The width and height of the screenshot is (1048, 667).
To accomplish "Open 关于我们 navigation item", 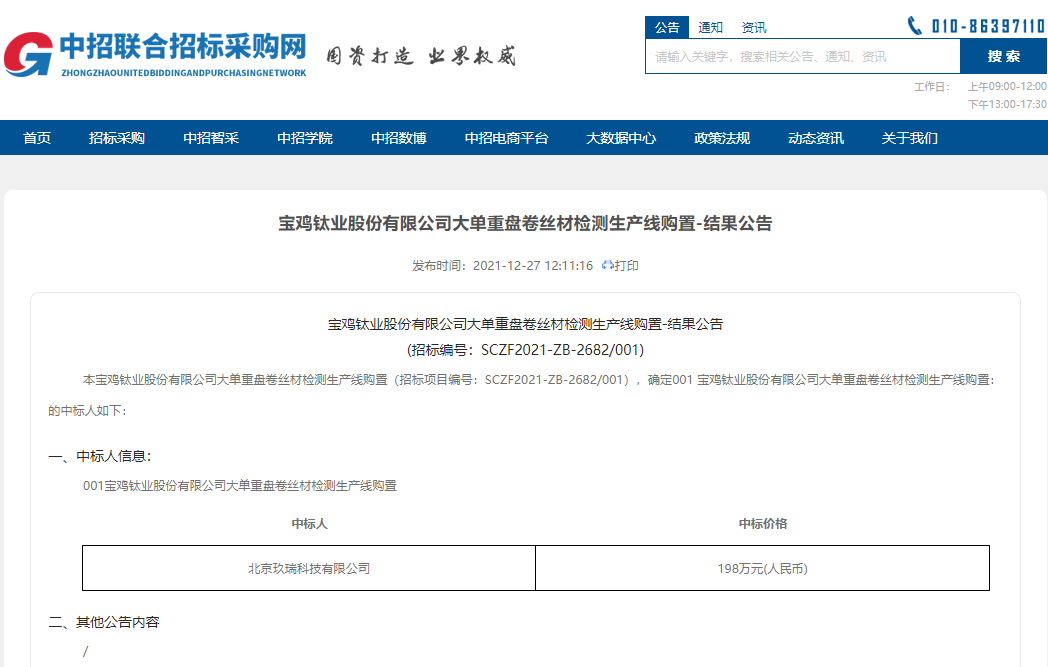I will tap(910, 138).
